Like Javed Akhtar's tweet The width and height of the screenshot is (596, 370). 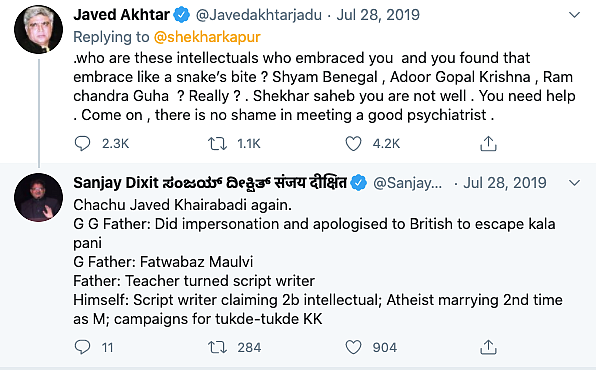pos(353,143)
